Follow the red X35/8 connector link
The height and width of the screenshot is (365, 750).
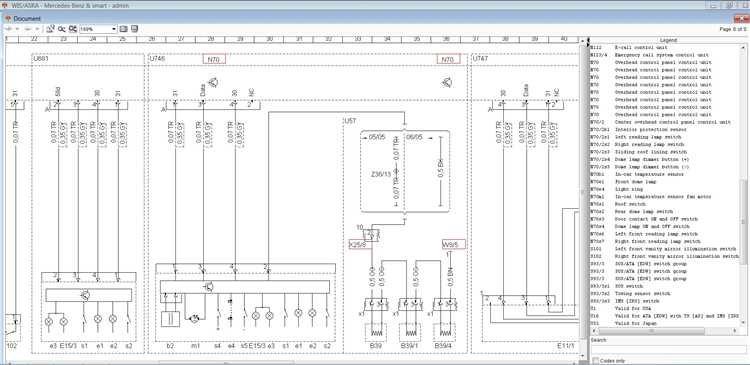(358, 244)
